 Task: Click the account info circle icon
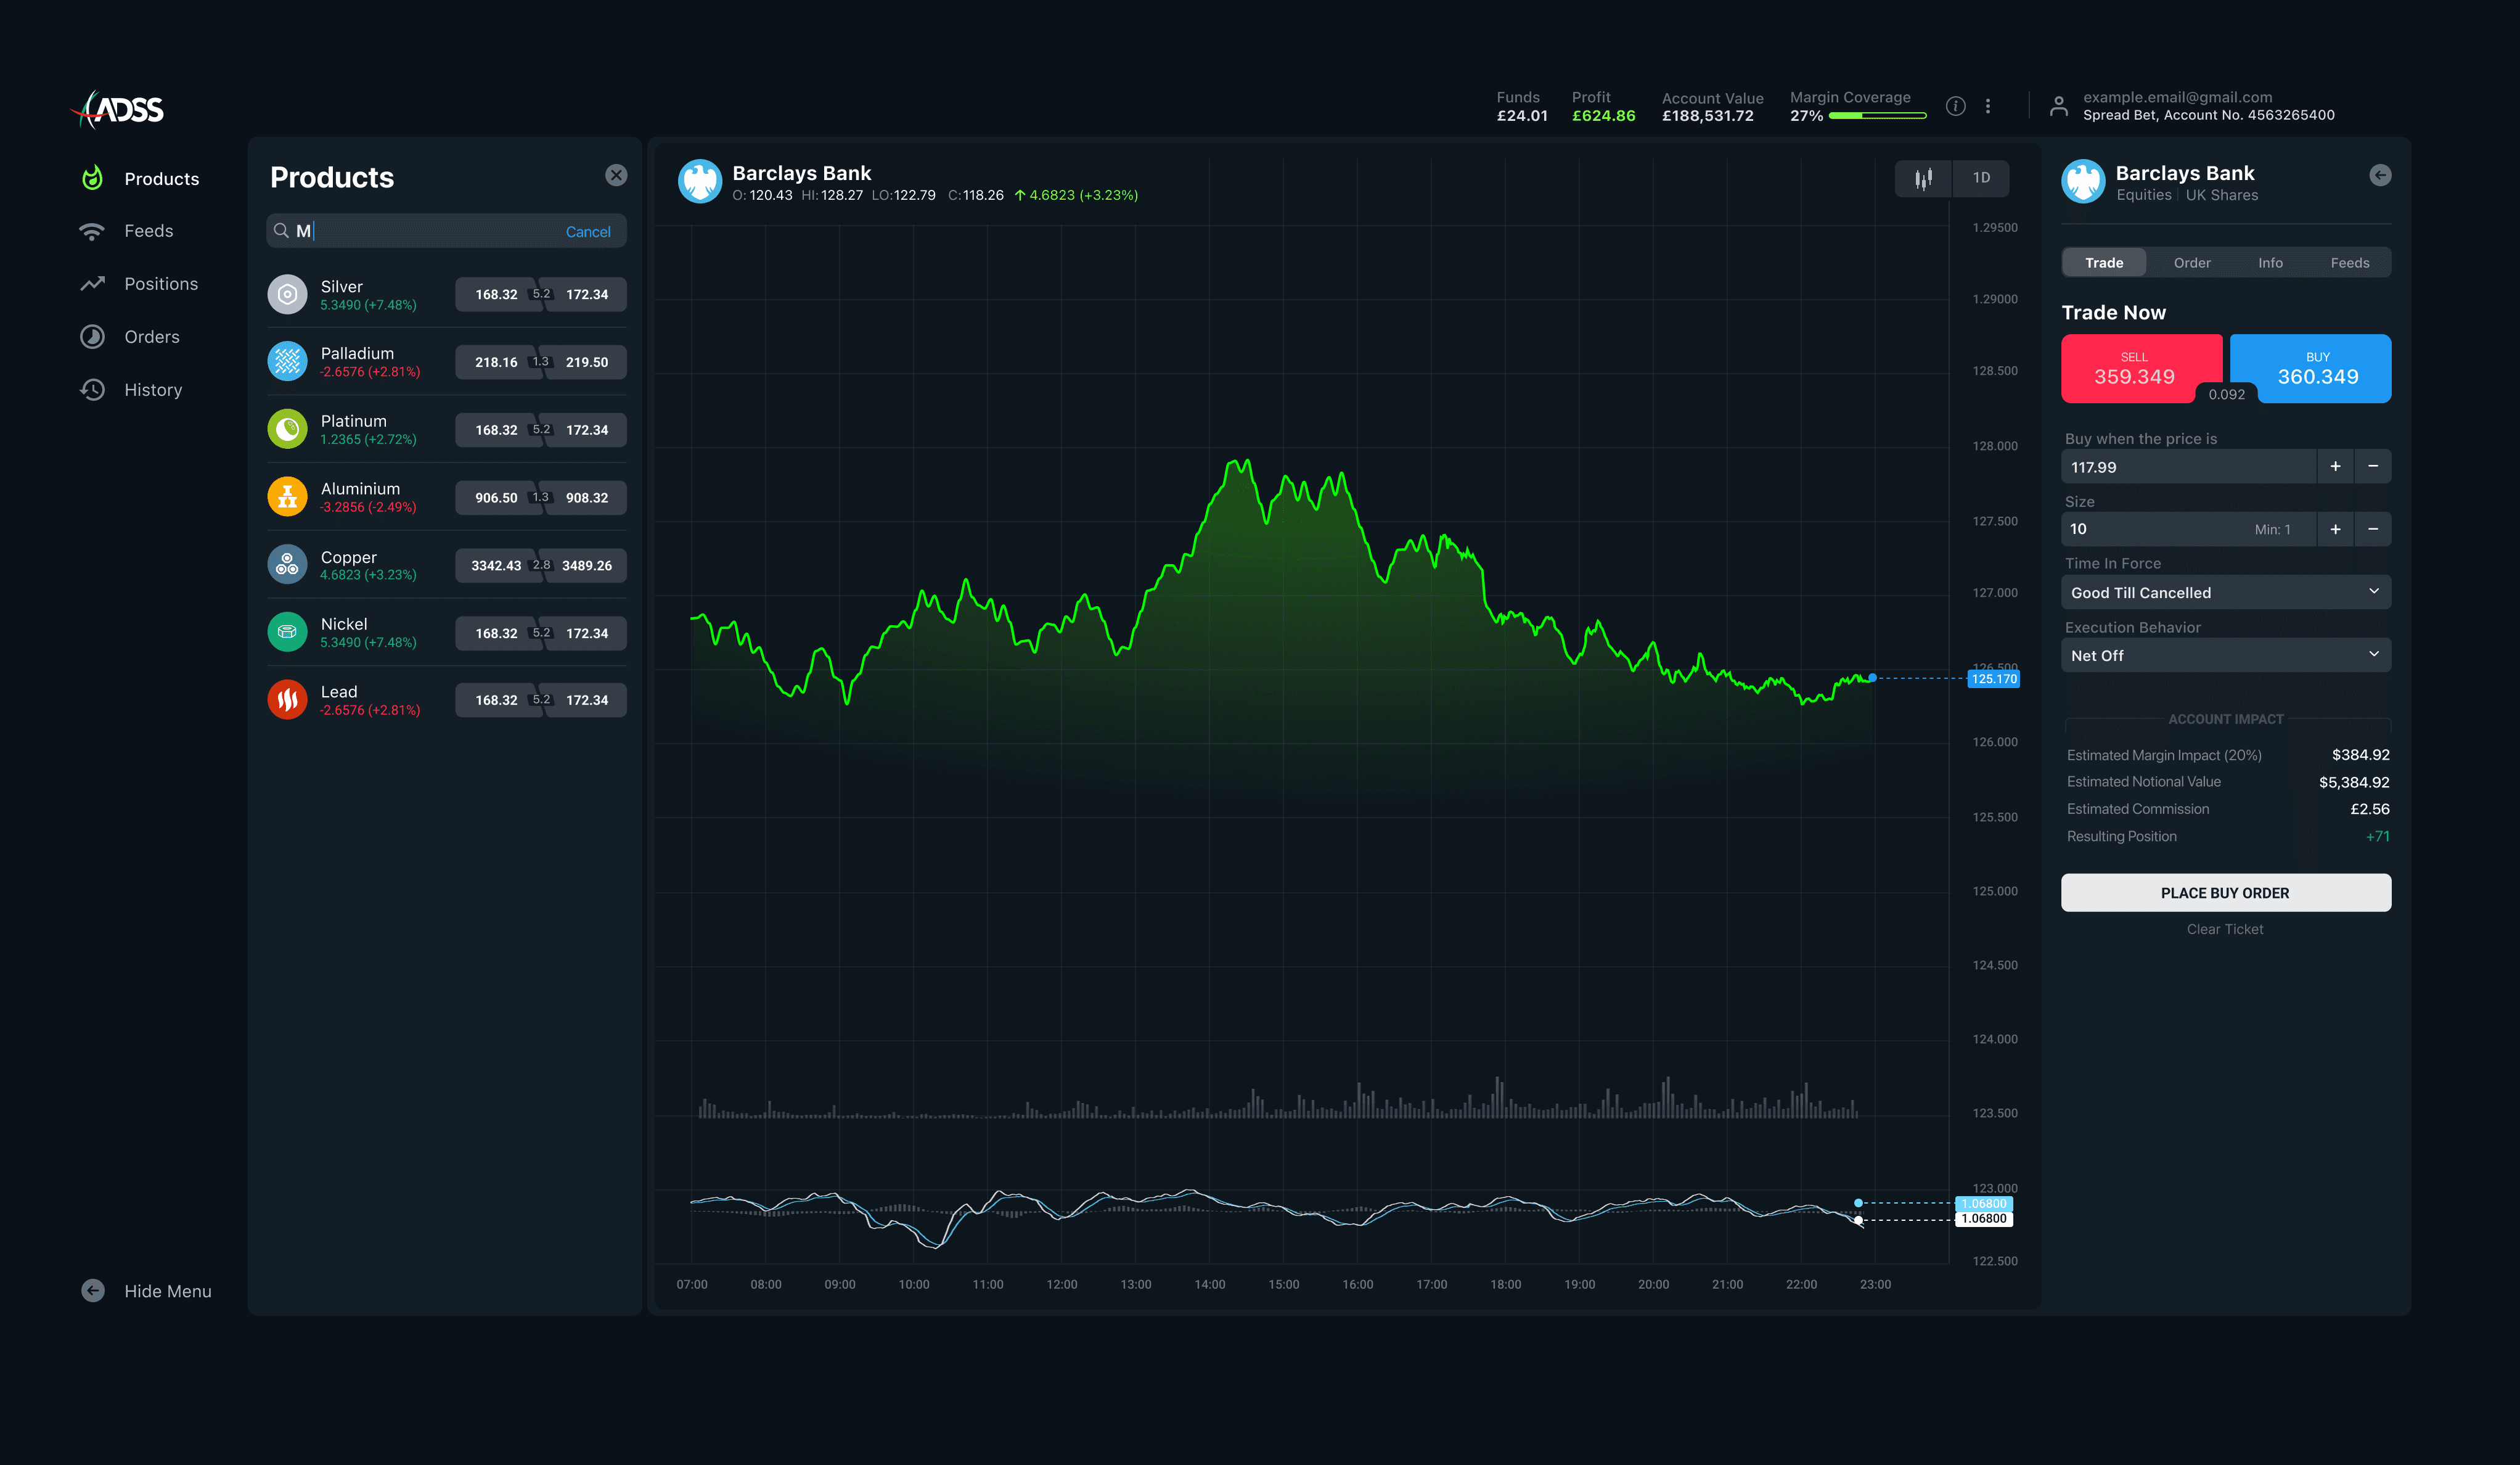tap(1955, 106)
